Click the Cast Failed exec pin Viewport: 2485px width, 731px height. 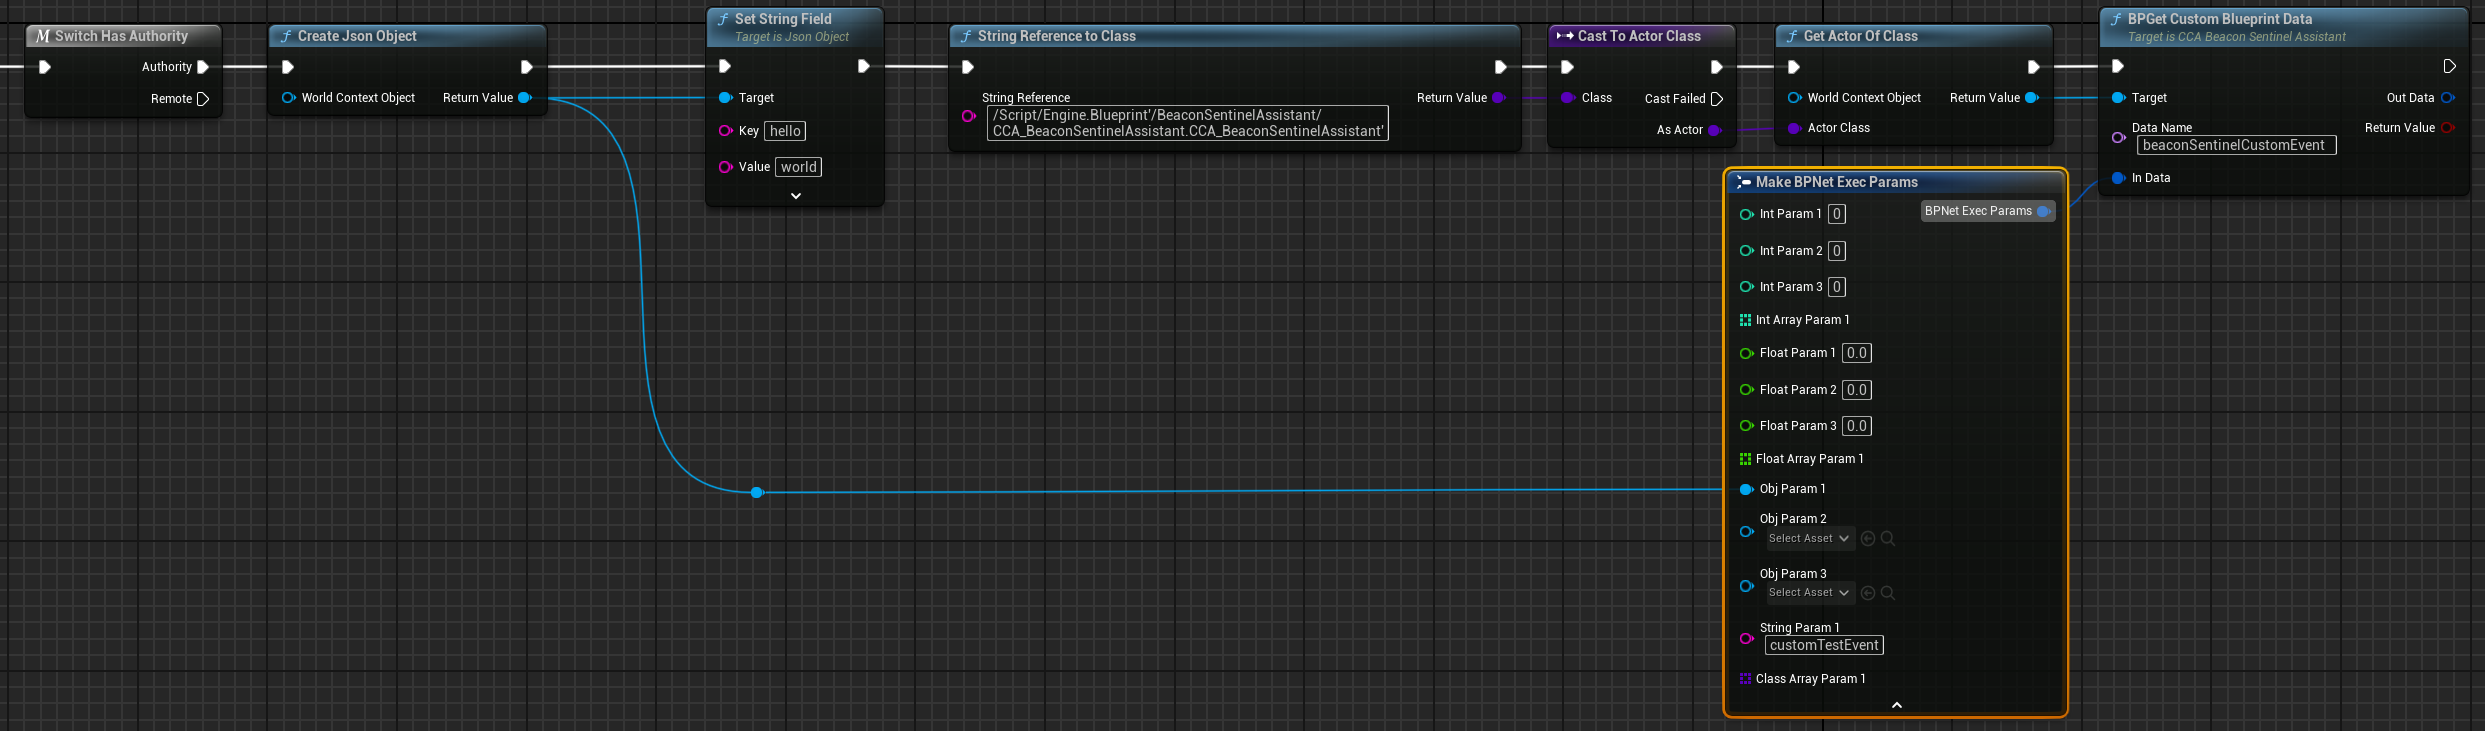[x=1717, y=99]
